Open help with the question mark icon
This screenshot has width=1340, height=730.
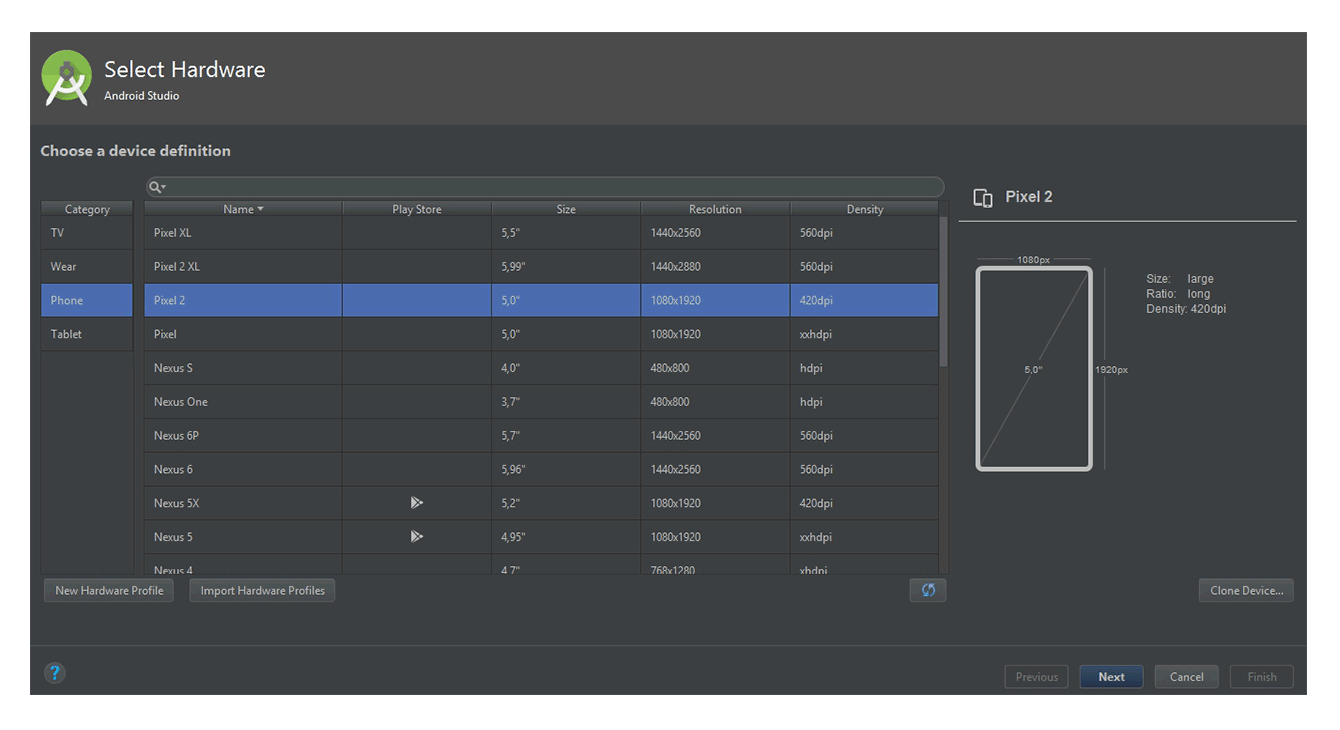[55, 673]
